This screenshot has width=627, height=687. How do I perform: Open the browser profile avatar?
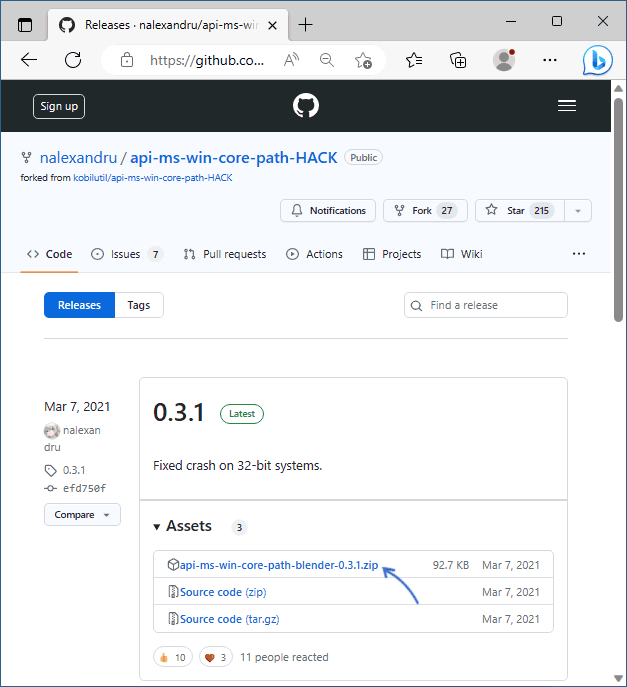click(504, 60)
